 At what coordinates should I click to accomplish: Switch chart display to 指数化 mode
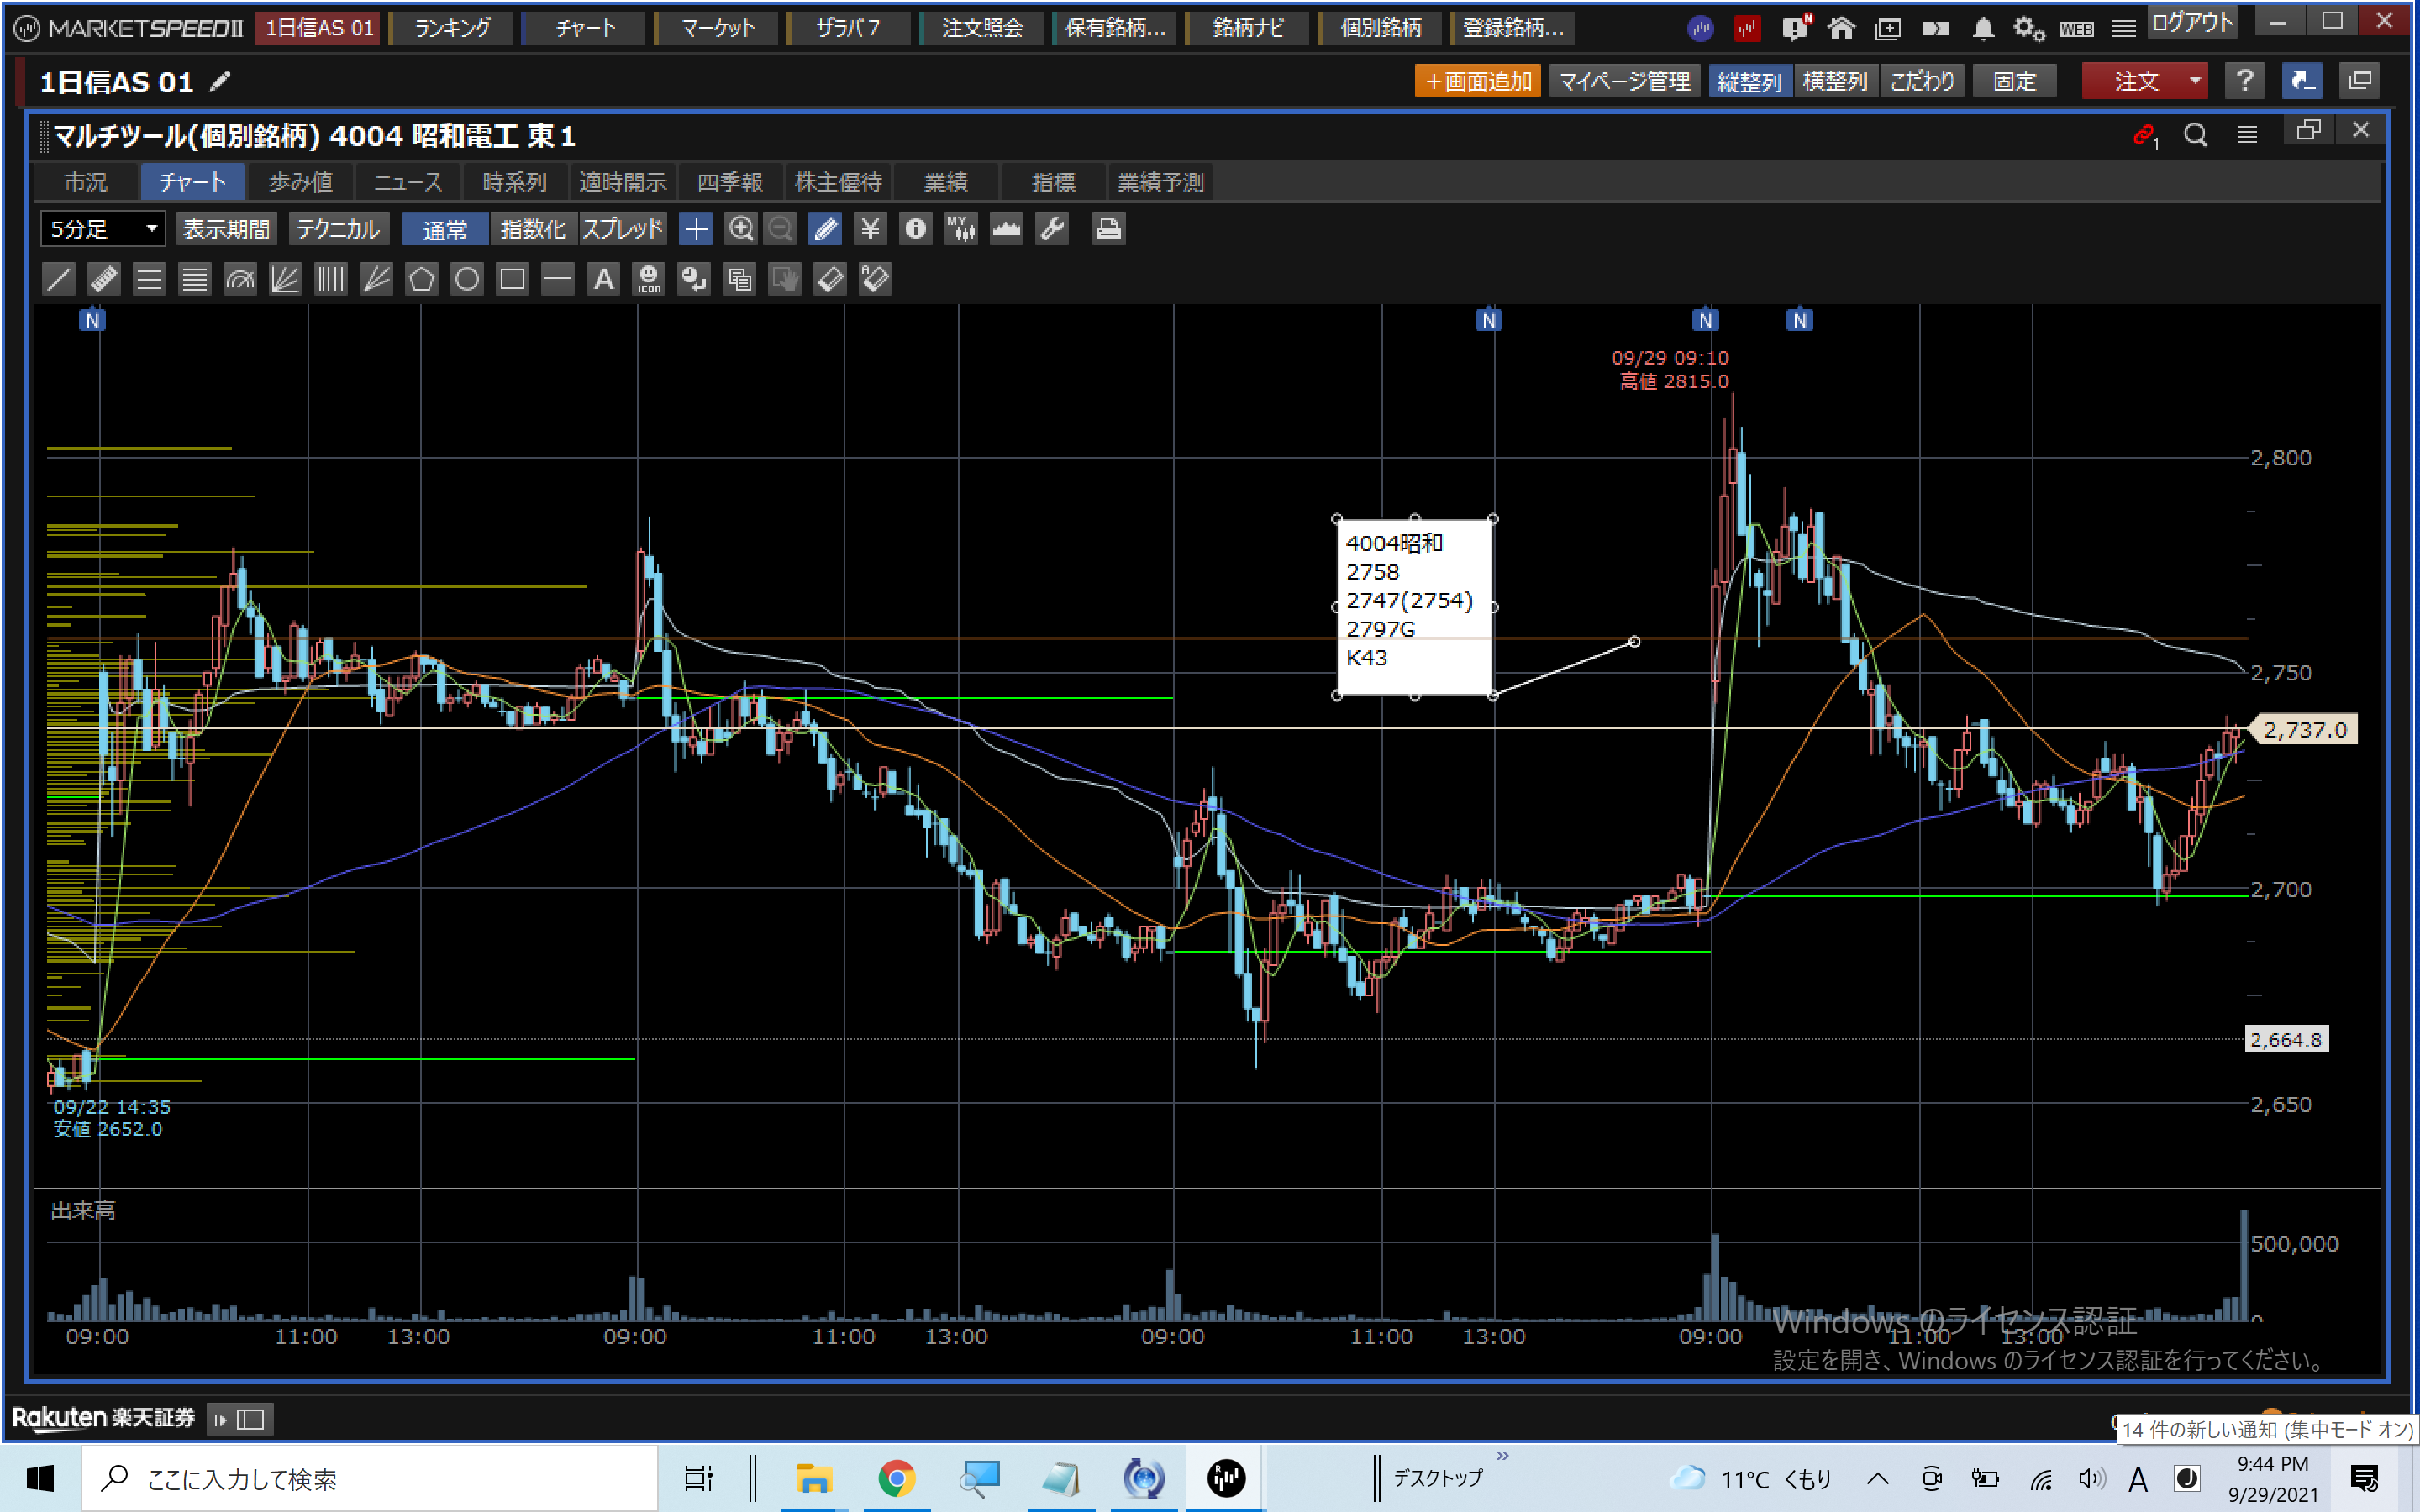(x=533, y=229)
